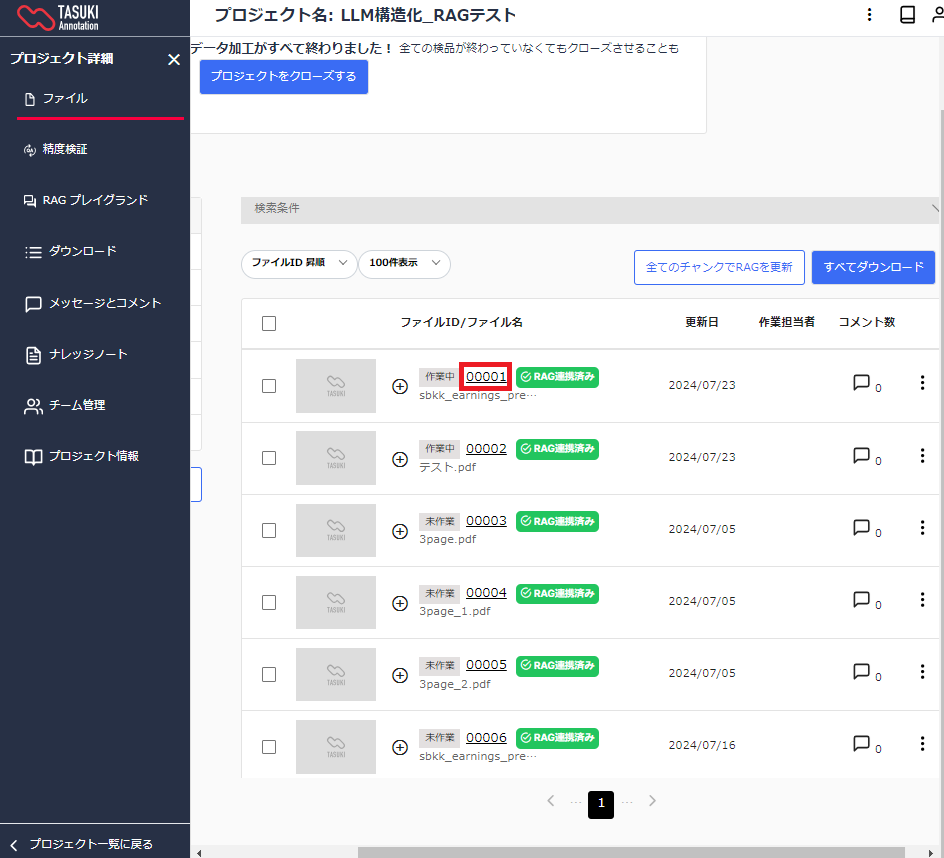Click プロジェクトをクローズする button
This screenshot has height=858, width=944.
284,76
